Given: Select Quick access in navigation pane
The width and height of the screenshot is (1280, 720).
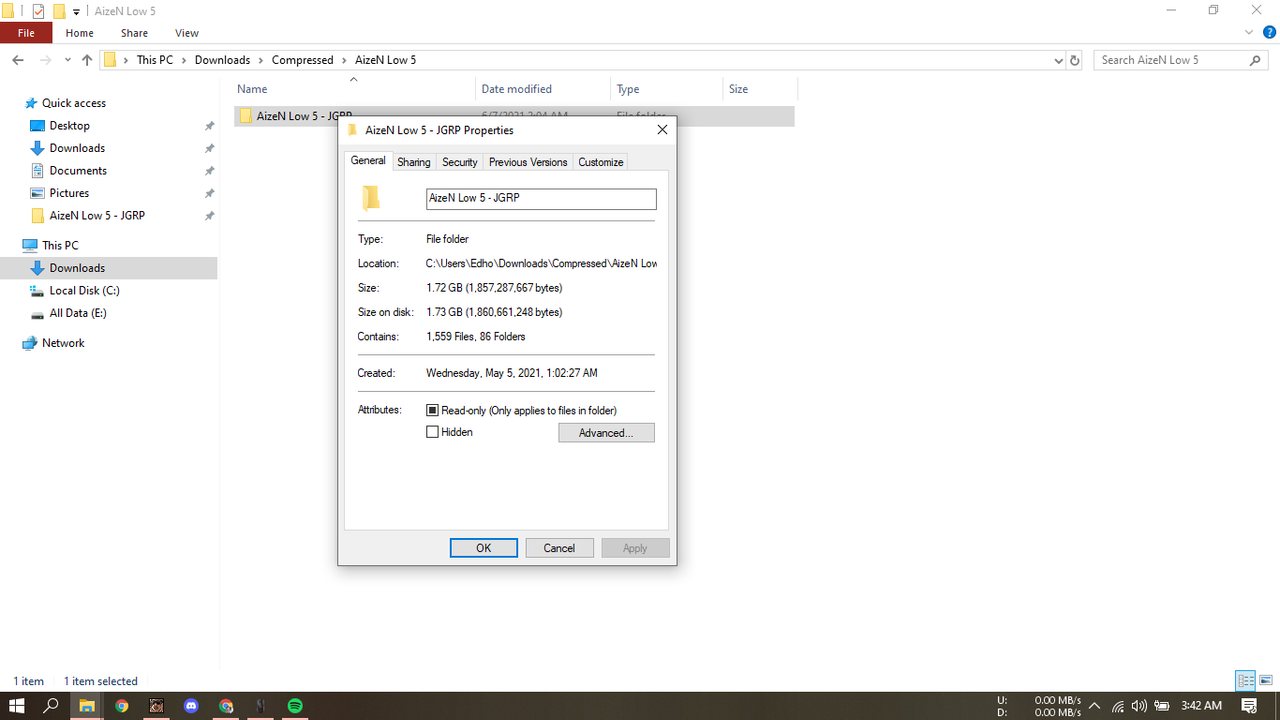Looking at the screenshot, I should click(x=73, y=103).
